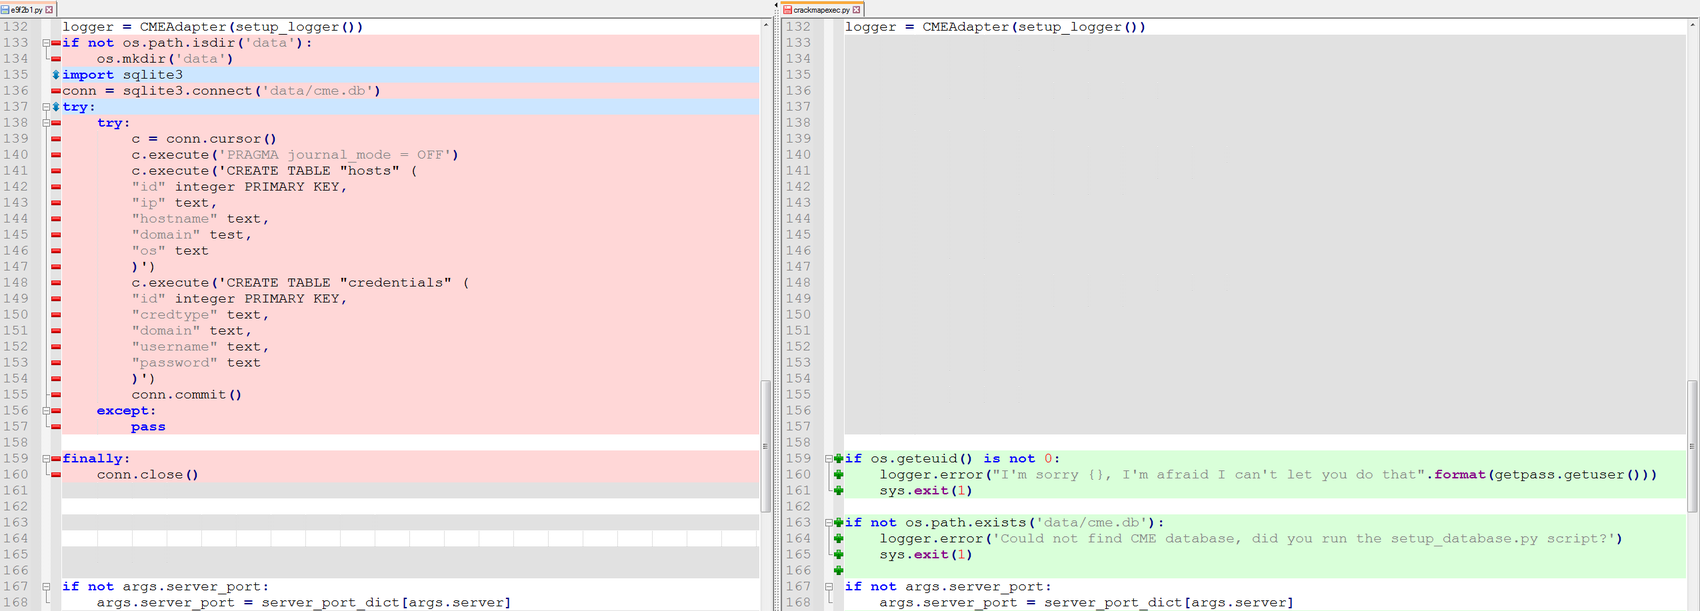Click 'import sqlite3' code line
Image resolution: width=1700 pixels, height=611 pixels.
pyautogui.click(x=122, y=75)
